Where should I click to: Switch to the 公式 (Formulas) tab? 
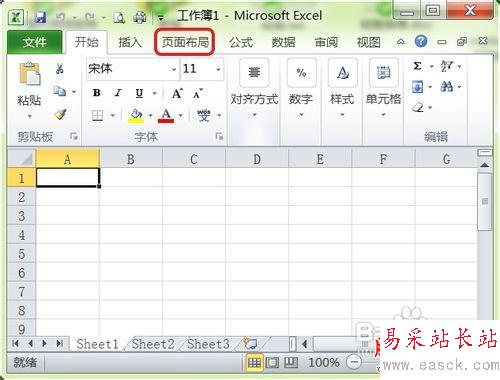click(241, 42)
